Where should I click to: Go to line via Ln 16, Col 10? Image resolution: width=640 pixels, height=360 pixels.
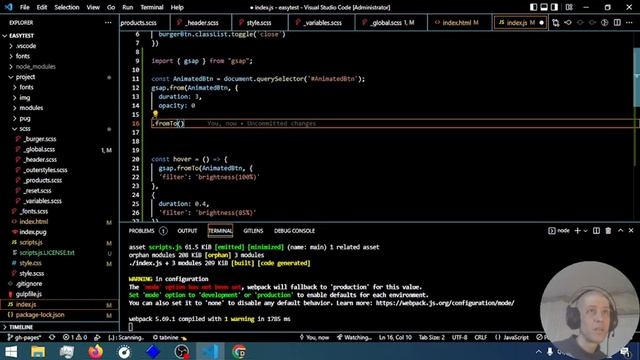point(395,338)
